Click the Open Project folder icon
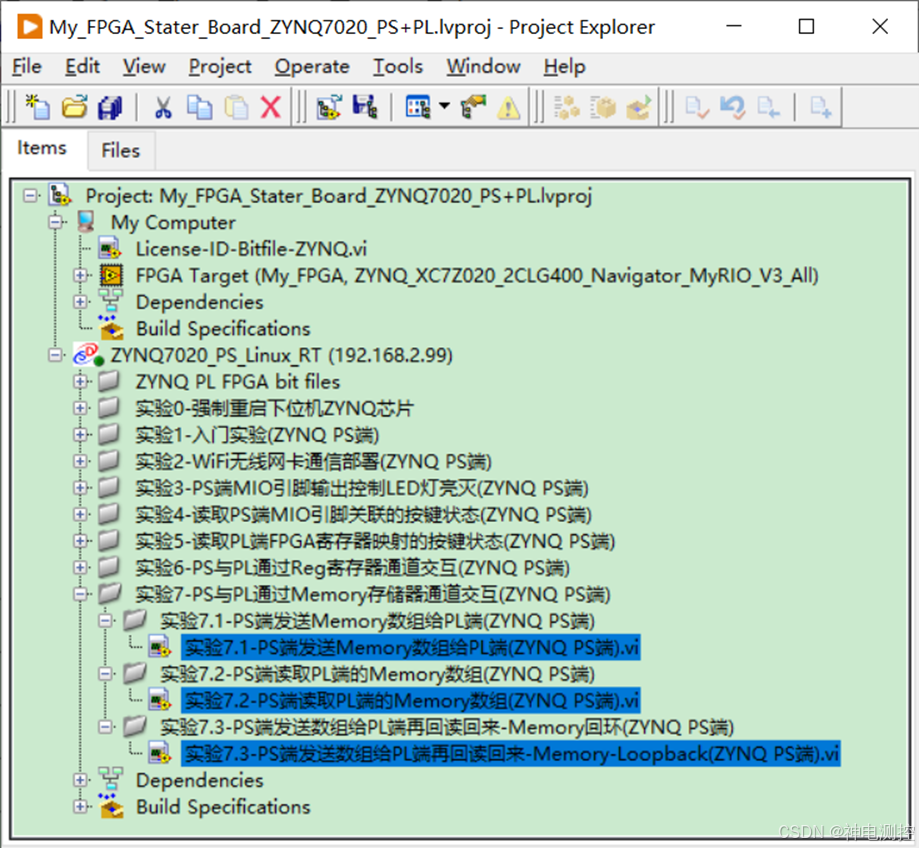Screen dimensions: 919x848 [74, 107]
